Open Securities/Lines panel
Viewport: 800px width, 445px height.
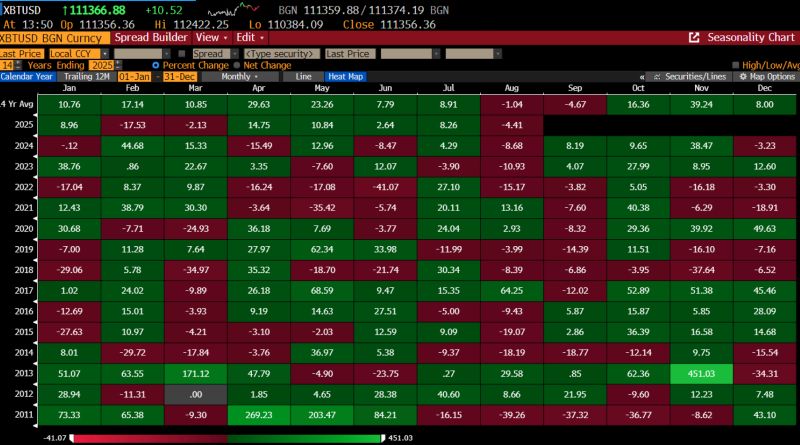pyautogui.click(x=690, y=77)
